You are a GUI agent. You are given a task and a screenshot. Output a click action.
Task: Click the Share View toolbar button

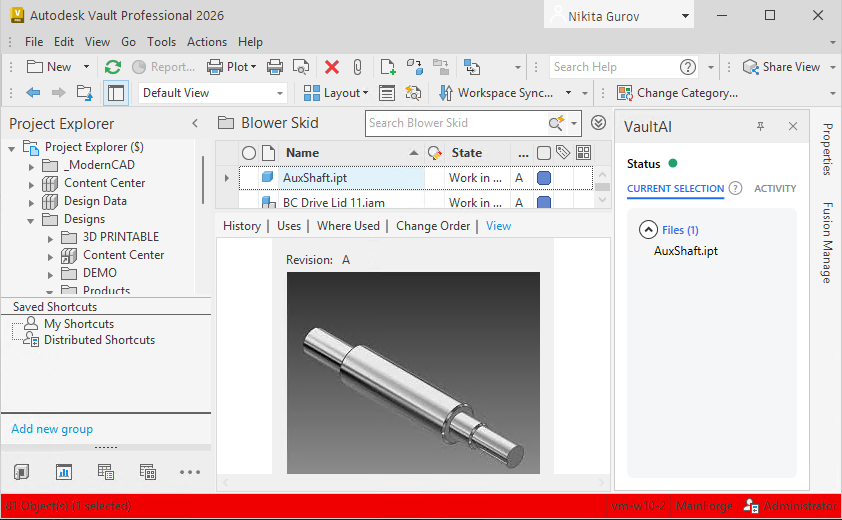[781, 67]
